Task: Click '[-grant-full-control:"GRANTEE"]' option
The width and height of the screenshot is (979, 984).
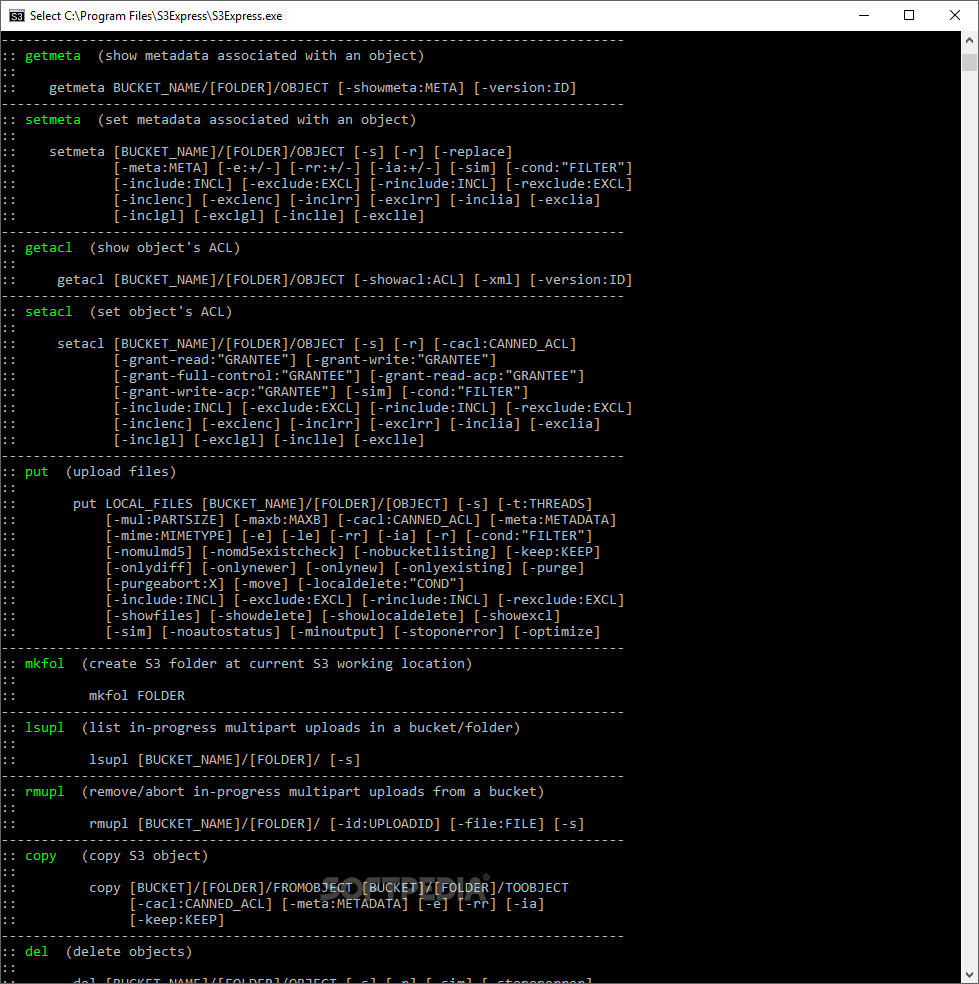Action: (237, 376)
